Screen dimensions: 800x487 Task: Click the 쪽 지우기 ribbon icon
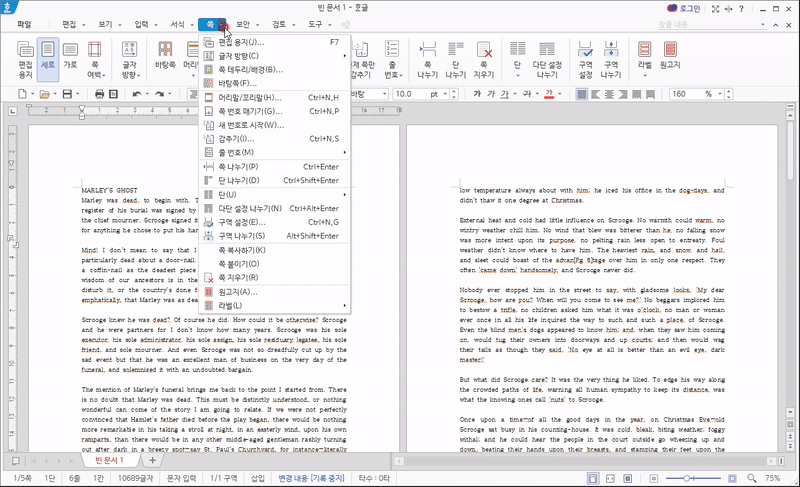(484, 60)
